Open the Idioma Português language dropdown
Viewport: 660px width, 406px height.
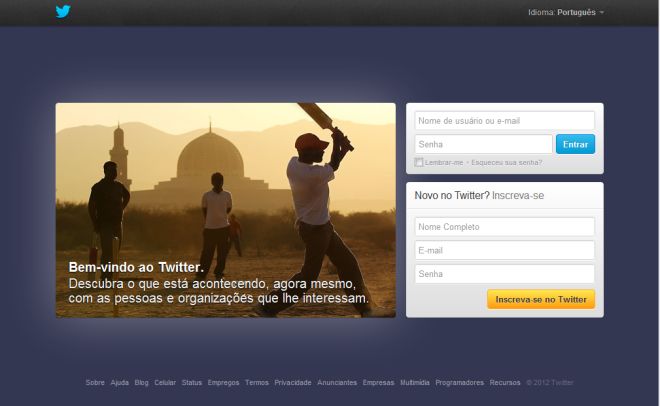[x=566, y=13]
